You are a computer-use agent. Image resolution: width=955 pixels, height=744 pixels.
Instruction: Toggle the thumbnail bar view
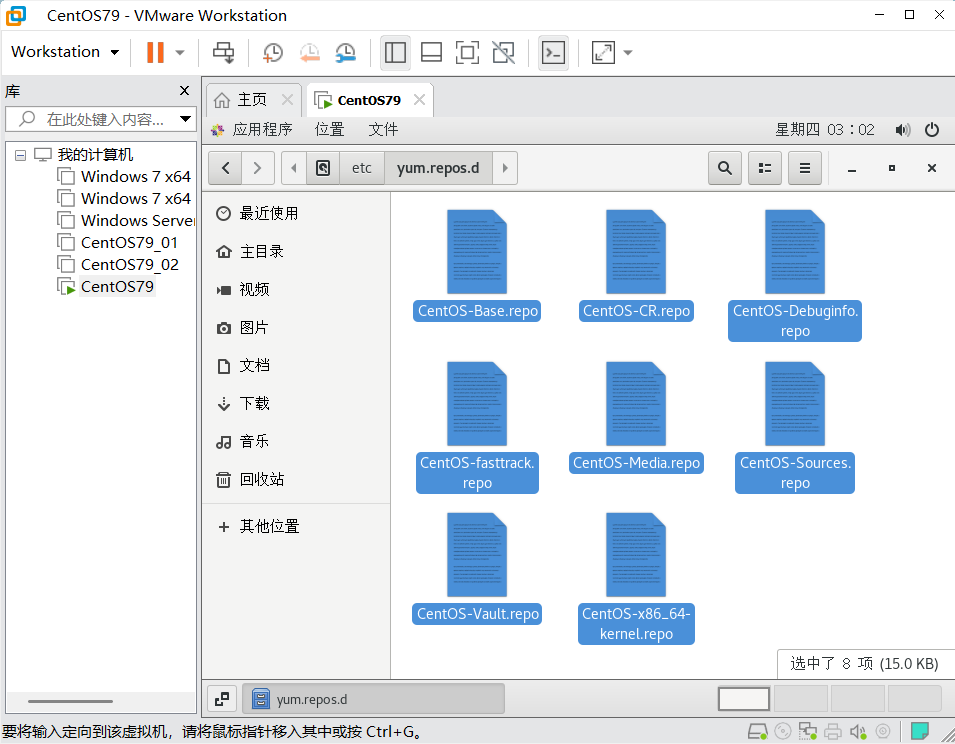click(431, 52)
